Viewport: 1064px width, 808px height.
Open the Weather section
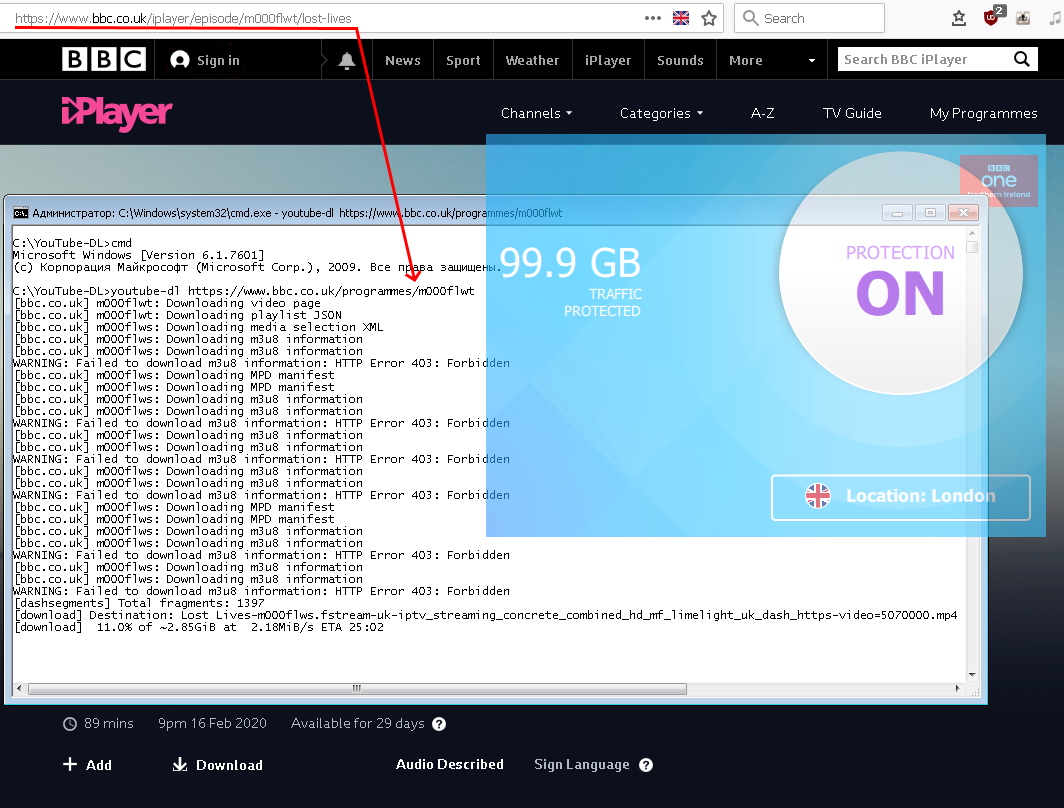tap(533, 60)
